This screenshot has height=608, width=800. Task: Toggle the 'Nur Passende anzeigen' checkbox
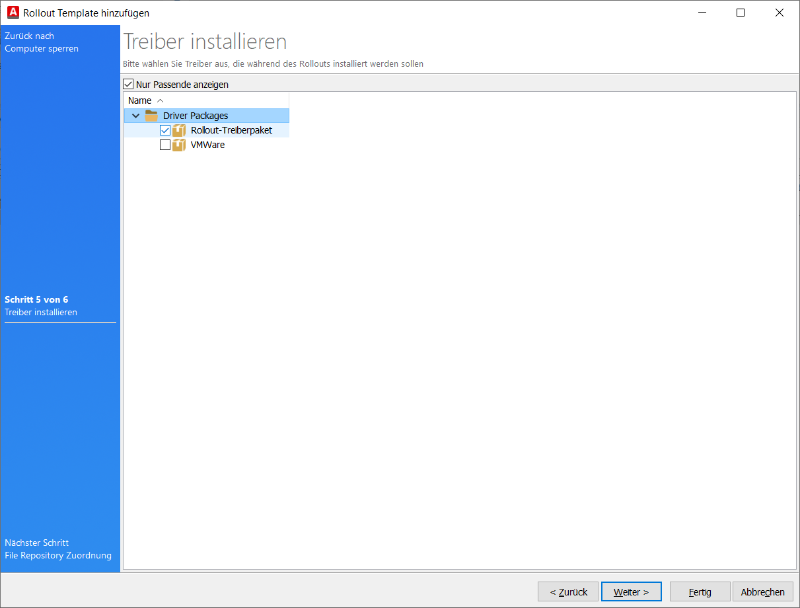click(129, 85)
